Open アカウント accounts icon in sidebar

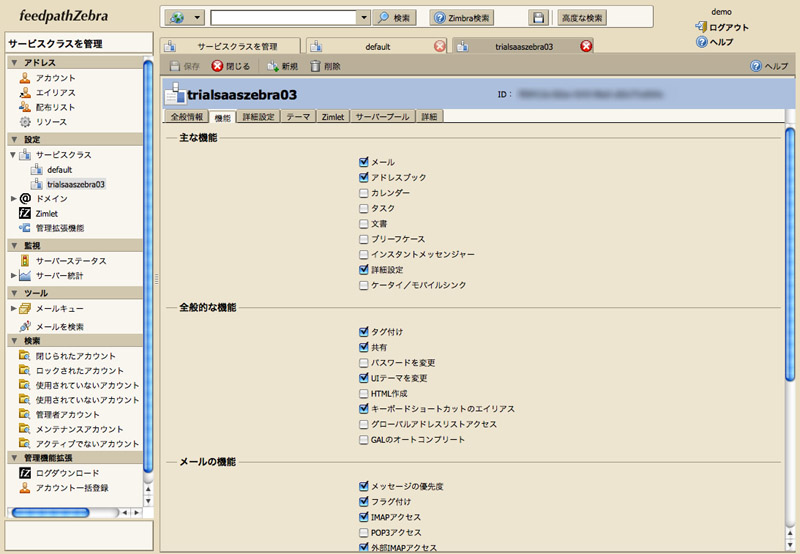click(x=24, y=78)
